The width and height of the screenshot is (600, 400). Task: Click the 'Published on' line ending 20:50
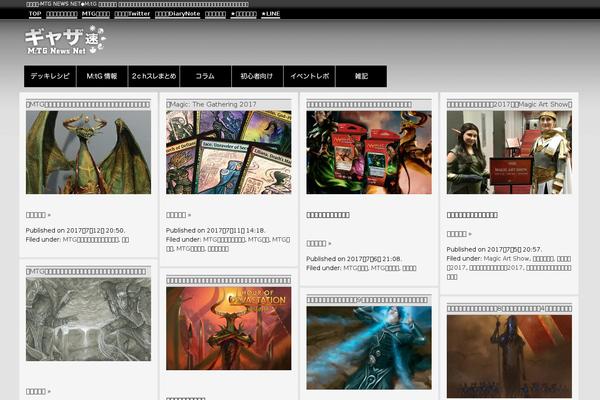point(75,230)
